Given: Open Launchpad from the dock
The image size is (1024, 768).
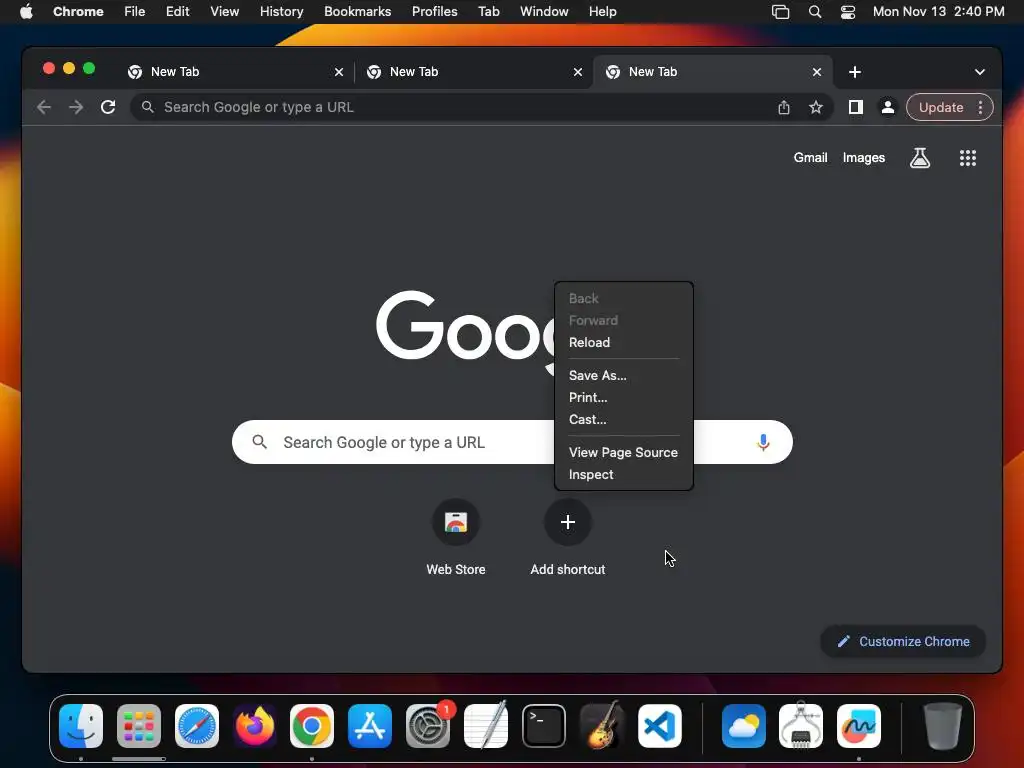Looking at the screenshot, I should coord(138,726).
